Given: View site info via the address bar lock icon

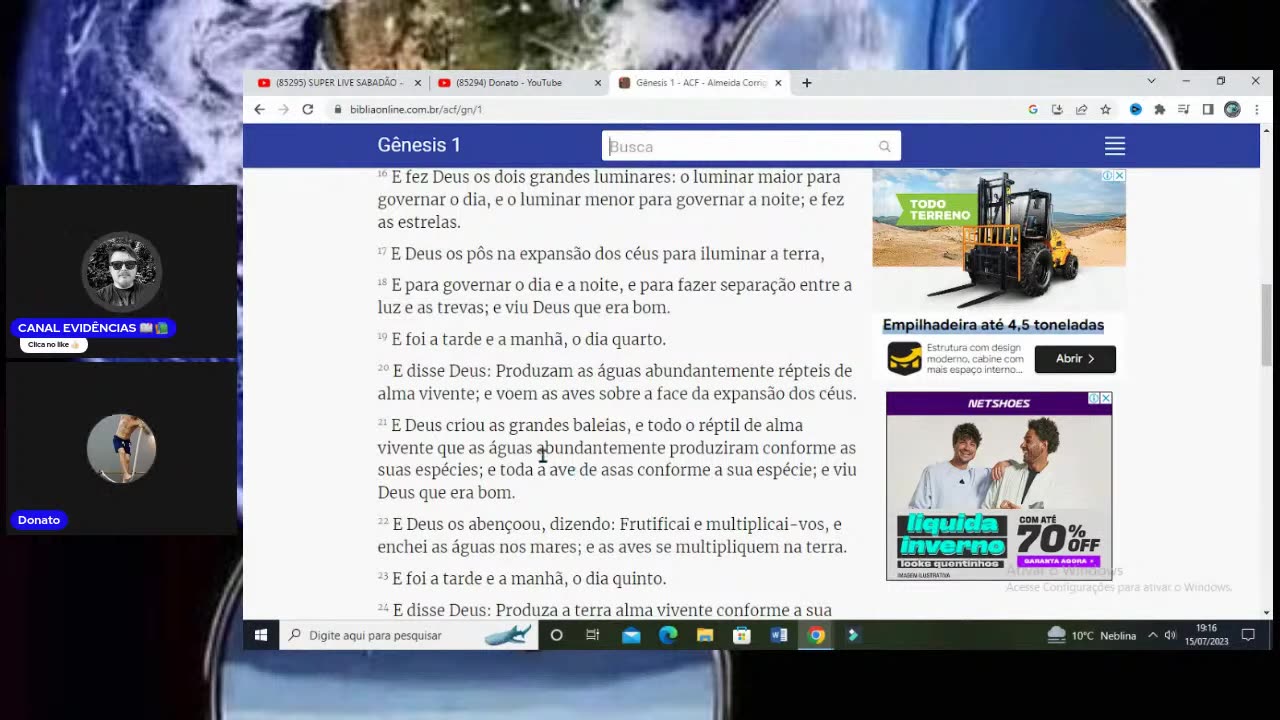Looking at the screenshot, I should pos(338,109).
